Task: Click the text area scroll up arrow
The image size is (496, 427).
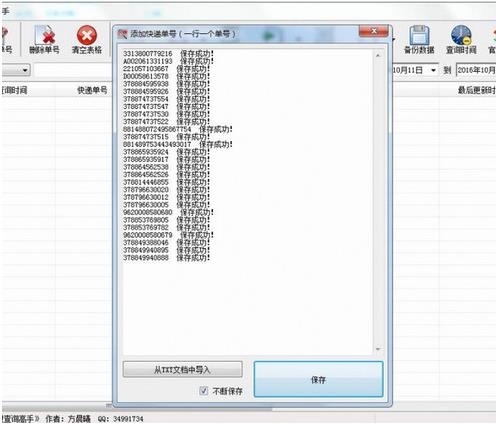Action: click(x=378, y=55)
